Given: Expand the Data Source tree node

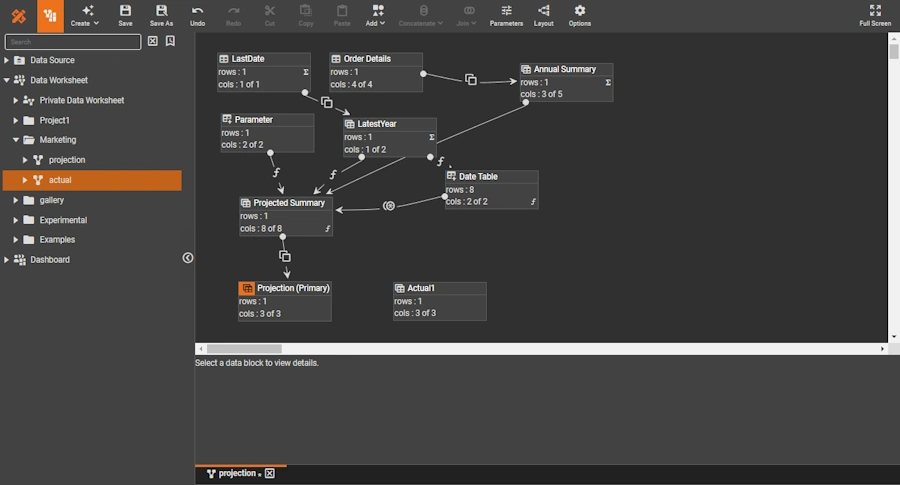Looking at the screenshot, I should pyautogui.click(x=7, y=60).
